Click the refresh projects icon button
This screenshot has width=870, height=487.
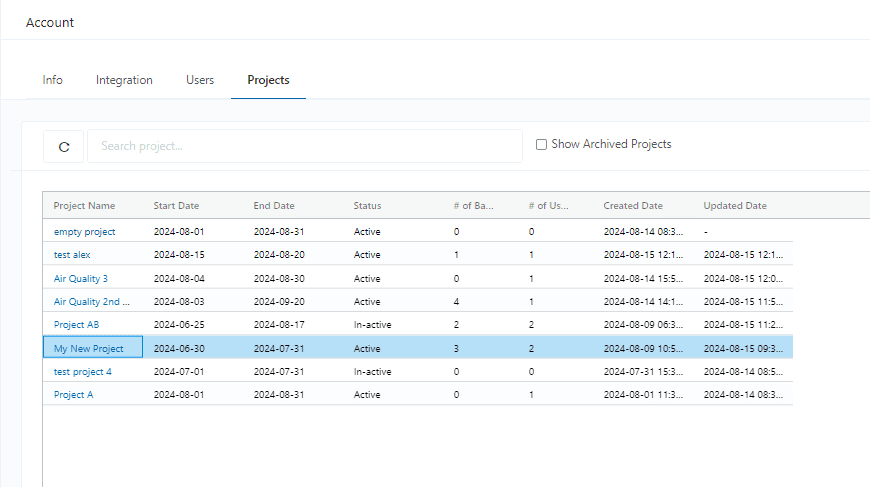coord(64,146)
